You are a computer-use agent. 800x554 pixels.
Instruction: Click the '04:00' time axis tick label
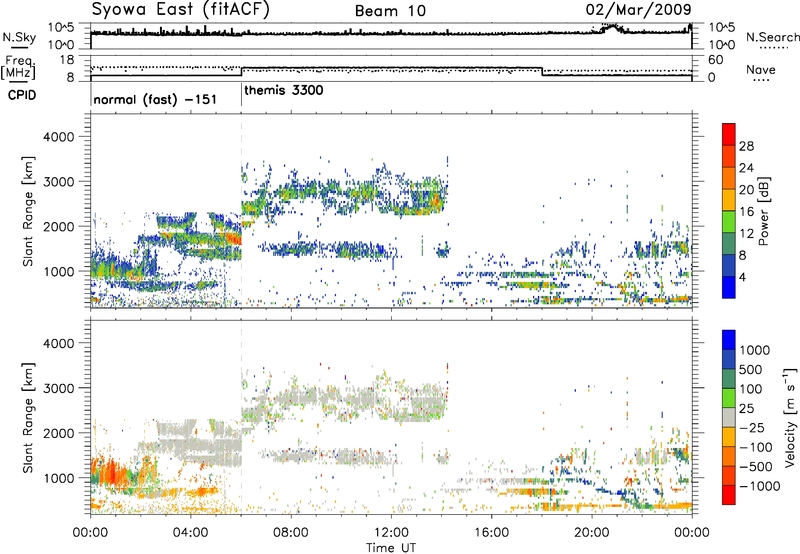pyautogui.click(x=190, y=533)
